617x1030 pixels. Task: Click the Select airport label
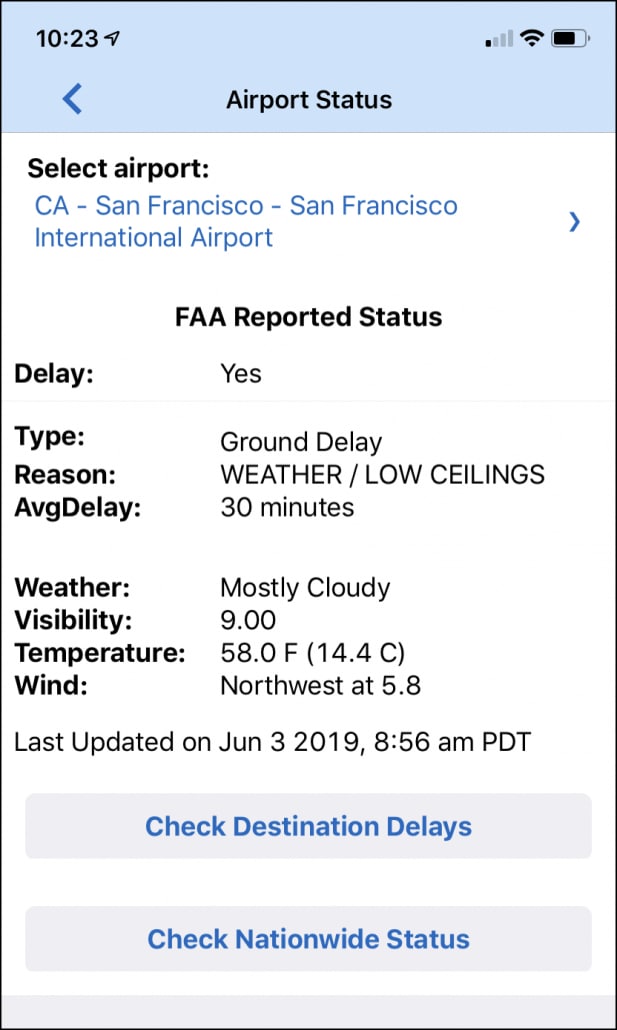(118, 168)
